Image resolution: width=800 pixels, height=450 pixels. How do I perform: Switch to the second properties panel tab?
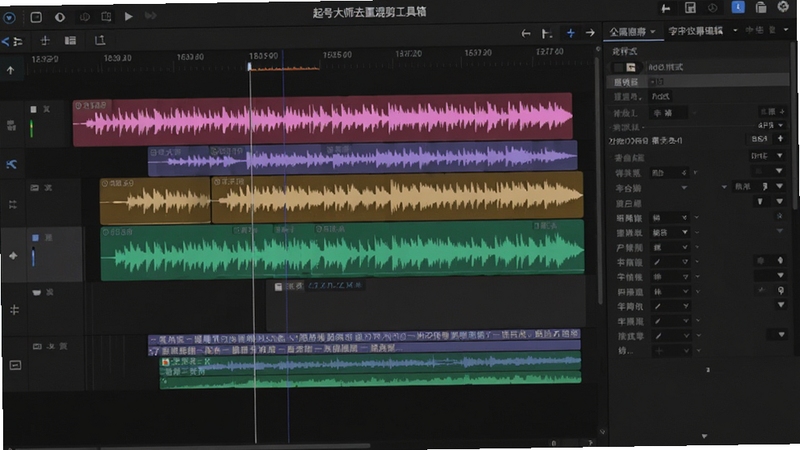coord(695,31)
